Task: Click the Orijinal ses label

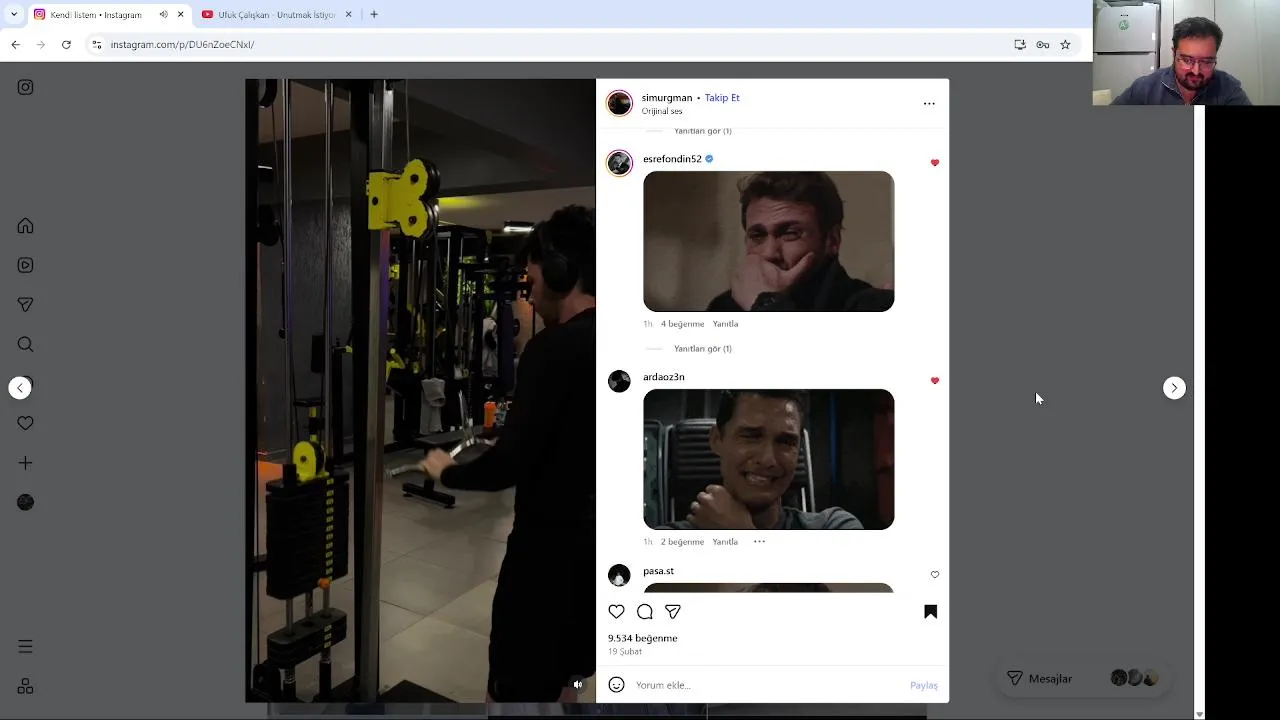Action: coord(662,111)
